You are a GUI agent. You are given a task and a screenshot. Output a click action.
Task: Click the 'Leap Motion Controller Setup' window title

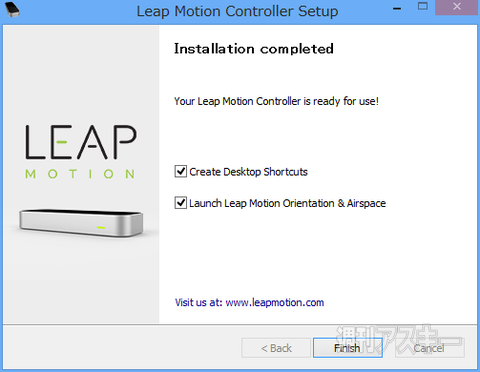pyautogui.click(x=237, y=11)
